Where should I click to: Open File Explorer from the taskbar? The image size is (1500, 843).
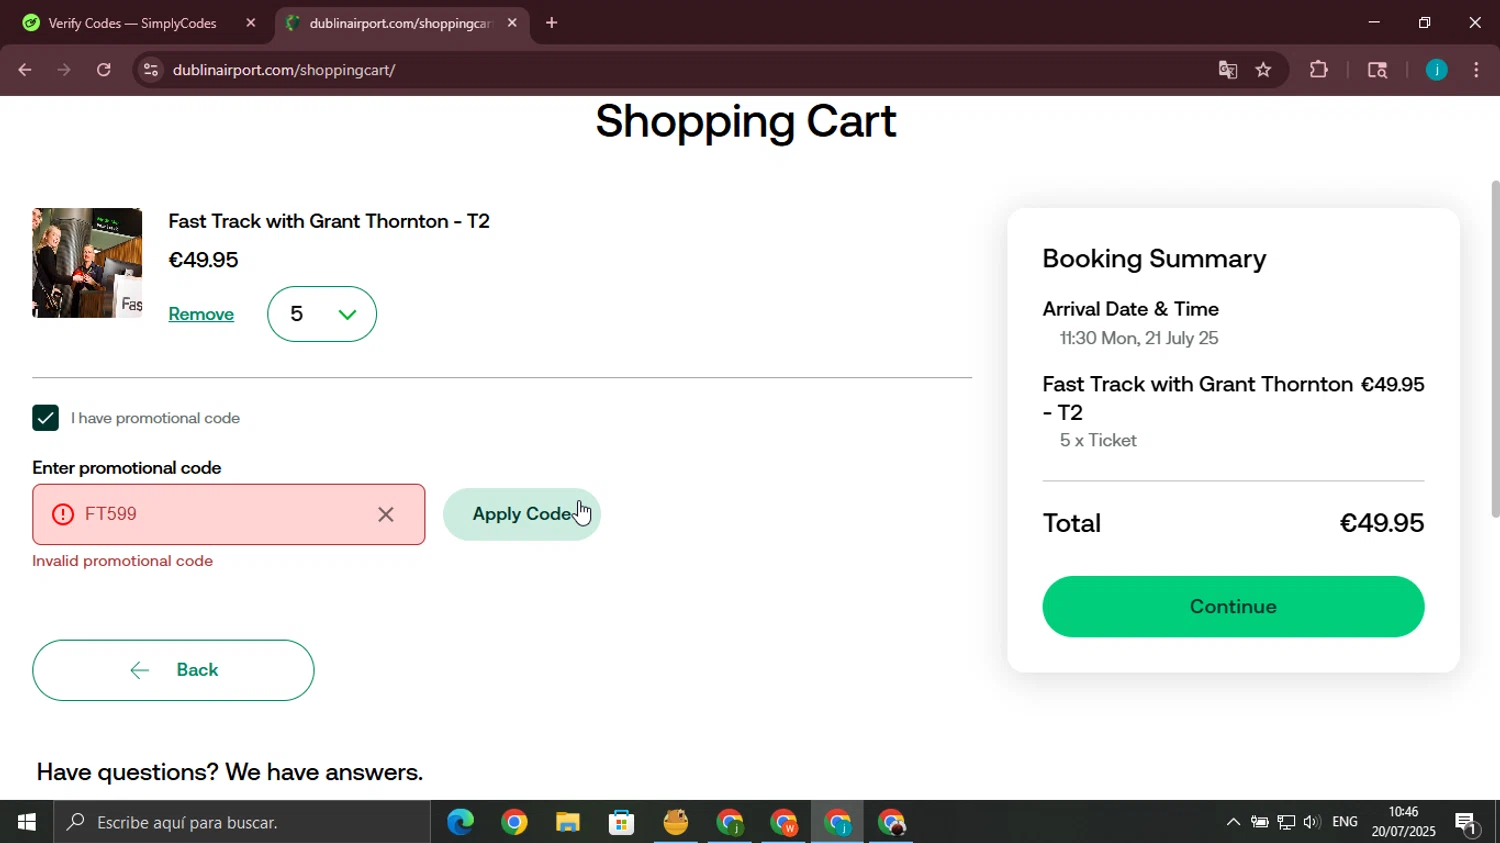(568, 822)
